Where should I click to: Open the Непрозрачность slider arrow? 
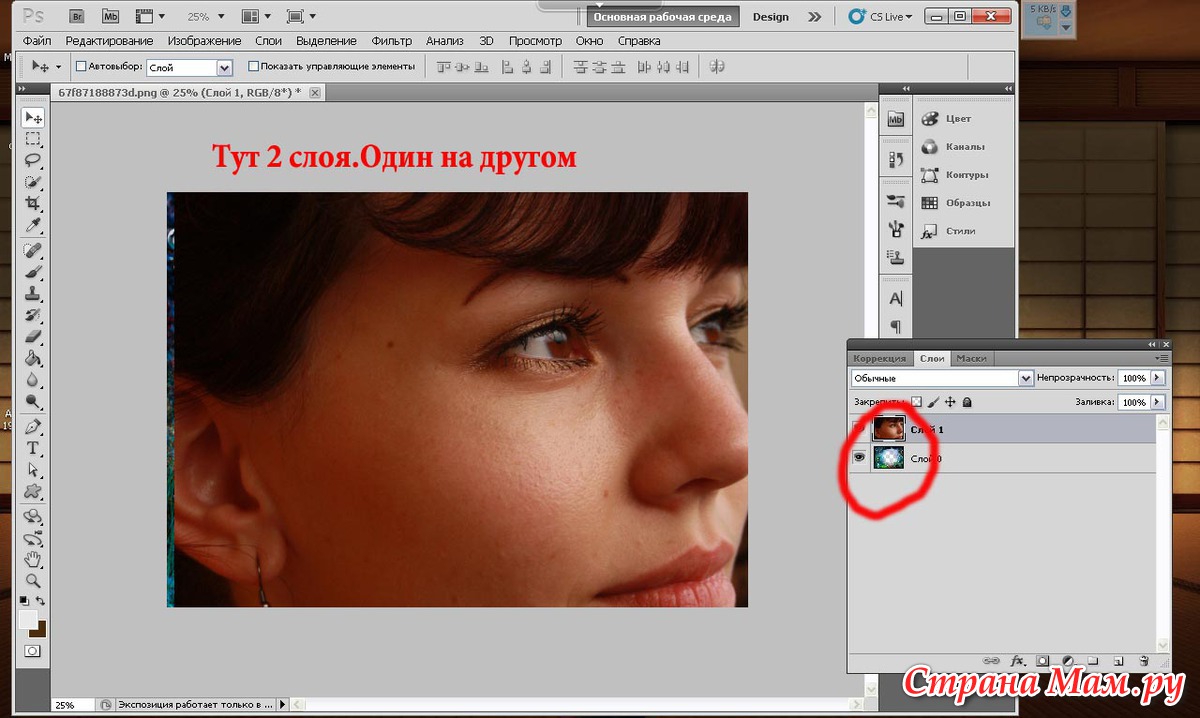[x=1158, y=378]
